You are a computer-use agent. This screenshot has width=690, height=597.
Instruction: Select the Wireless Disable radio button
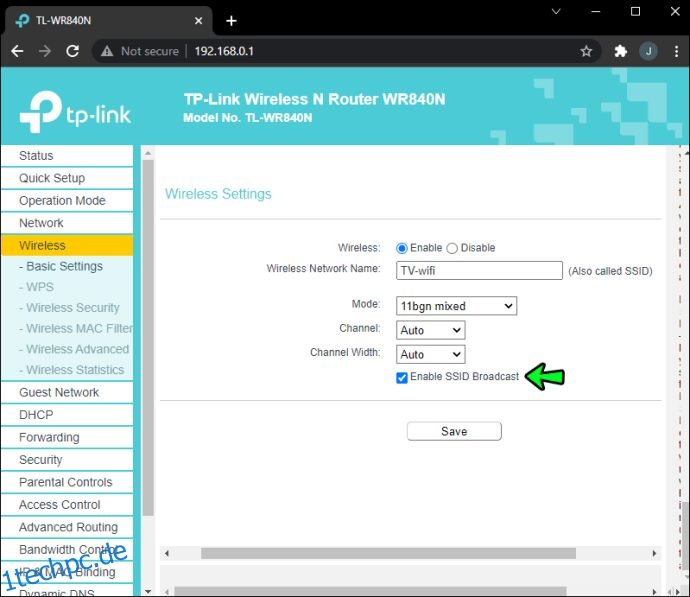pos(452,248)
